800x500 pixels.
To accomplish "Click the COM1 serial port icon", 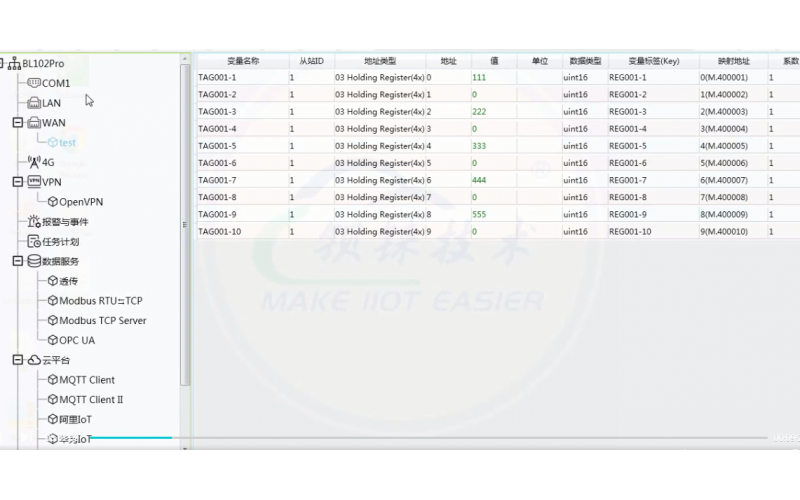I will (33, 83).
